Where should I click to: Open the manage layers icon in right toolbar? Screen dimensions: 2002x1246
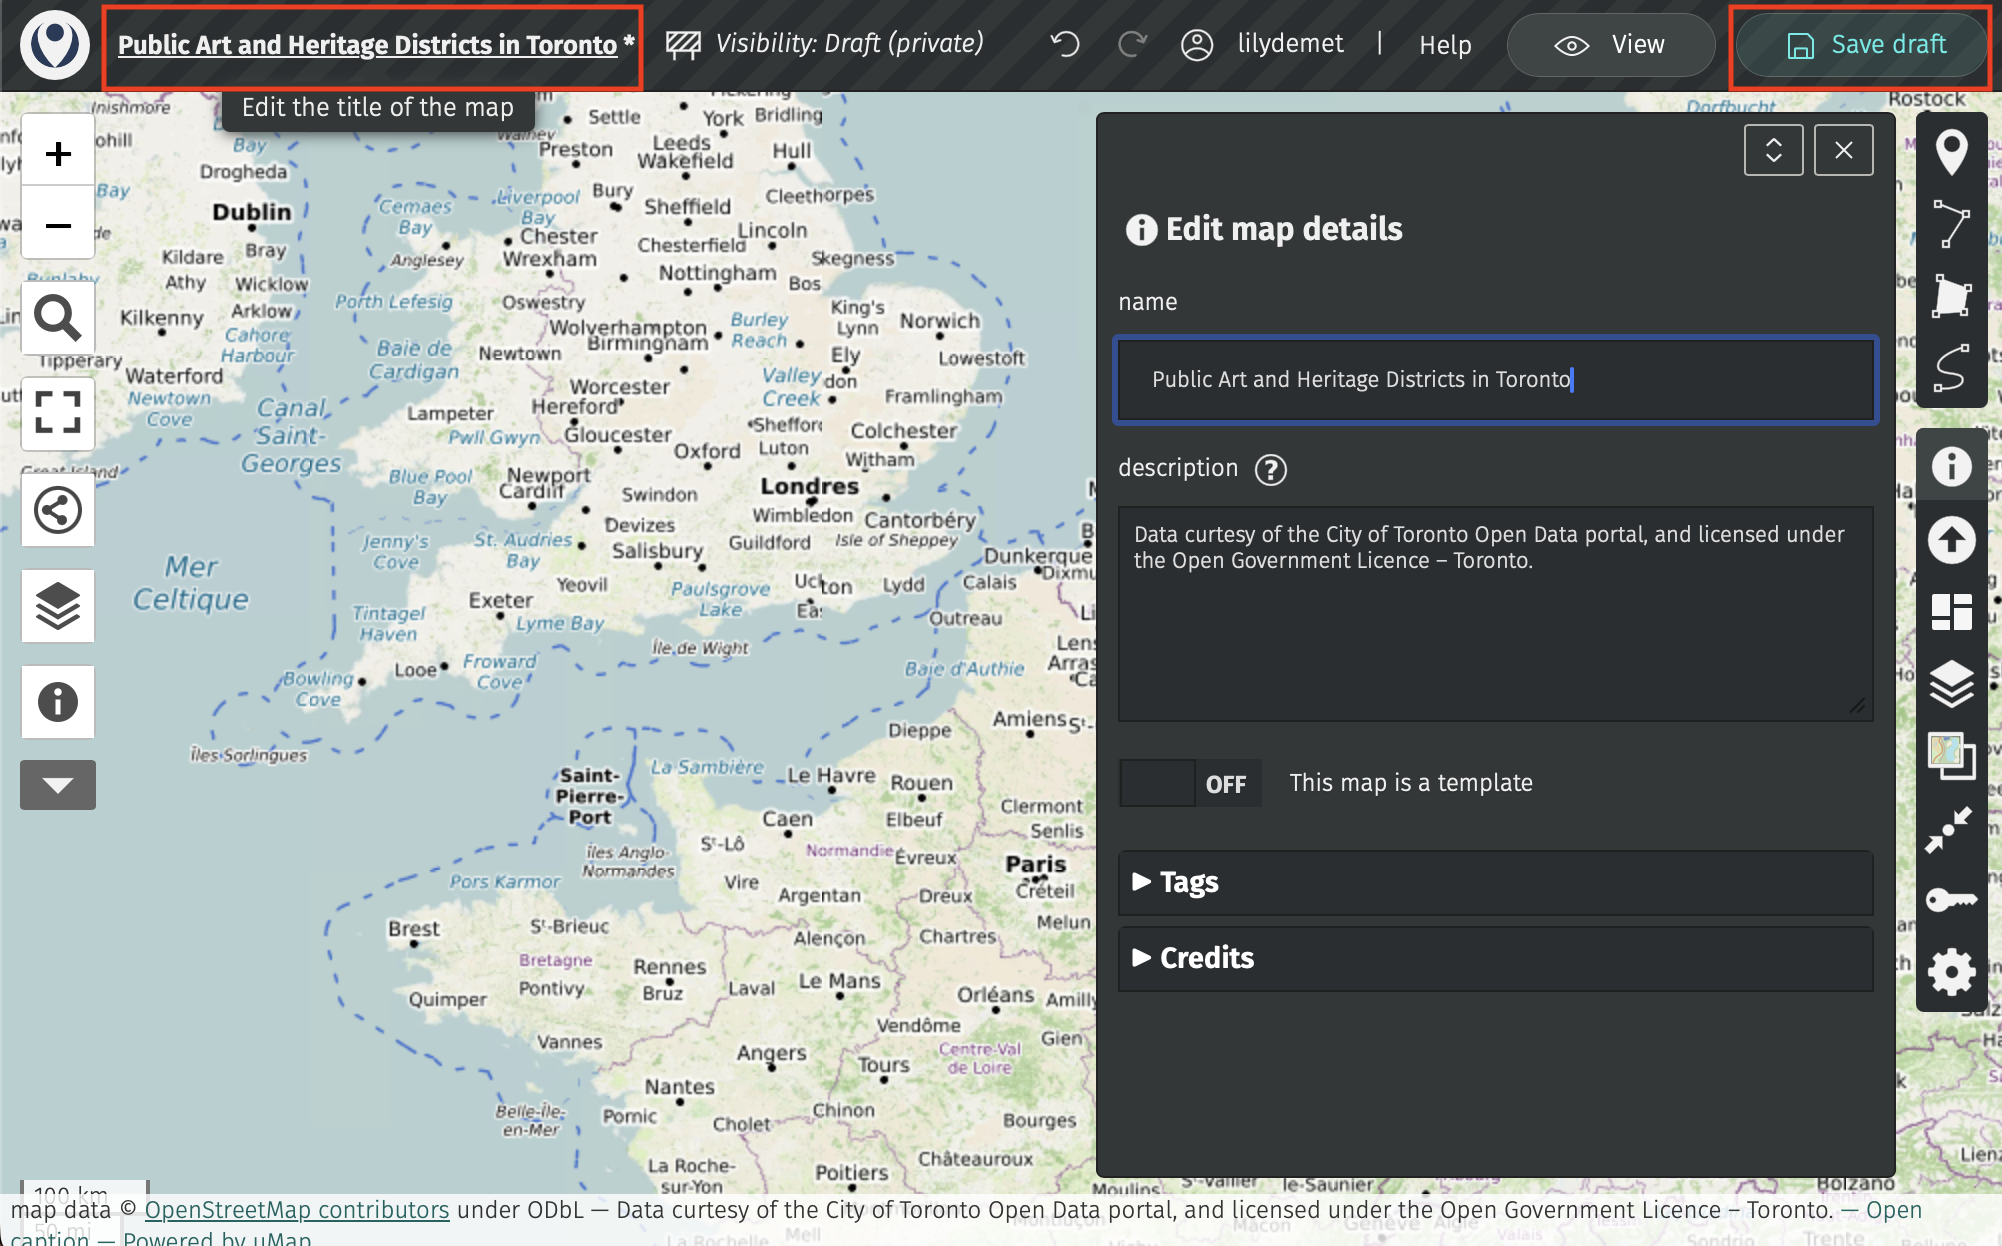click(x=1951, y=685)
